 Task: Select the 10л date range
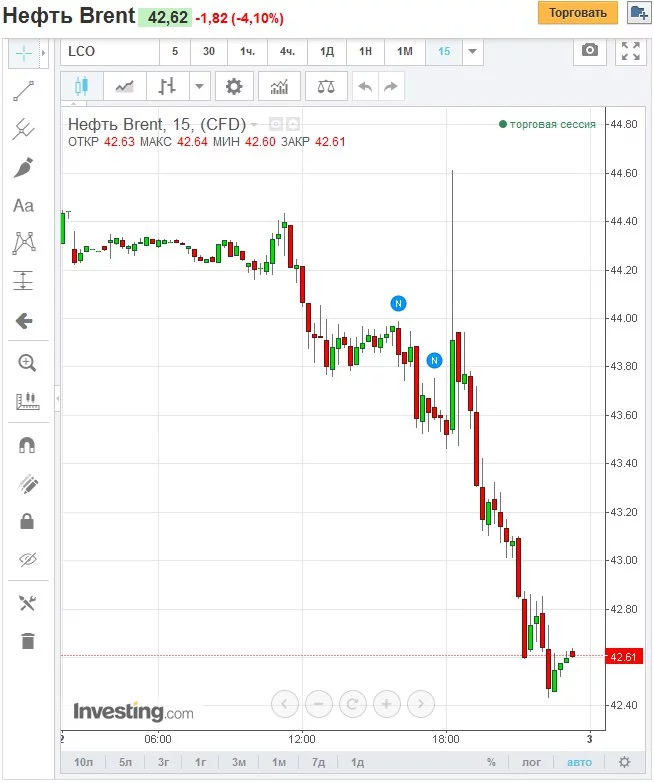[x=83, y=763]
